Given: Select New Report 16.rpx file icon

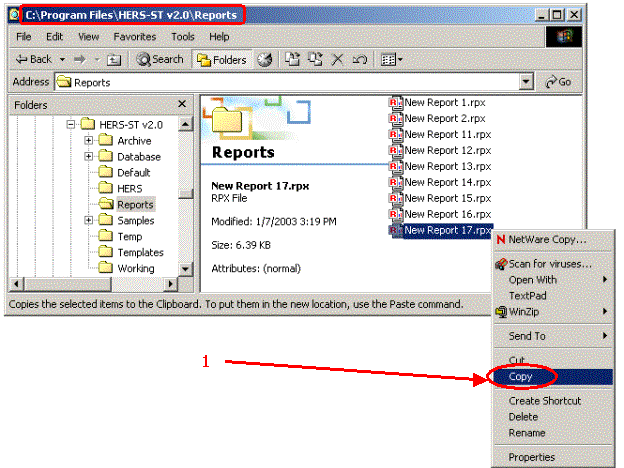Looking at the screenshot, I should tap(395, 214).
